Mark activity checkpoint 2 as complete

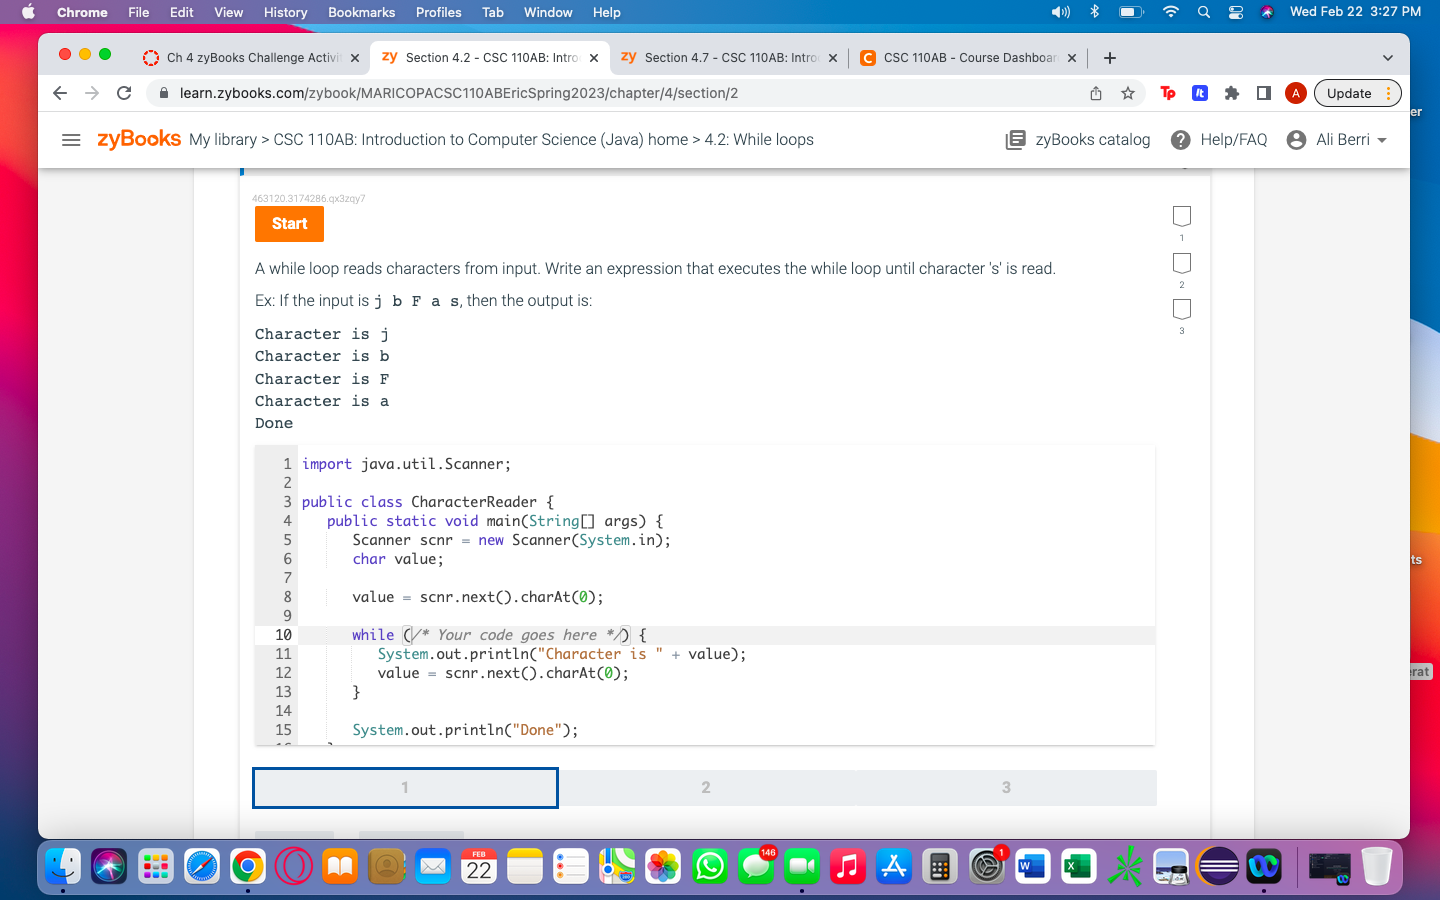click(1181, 263)
